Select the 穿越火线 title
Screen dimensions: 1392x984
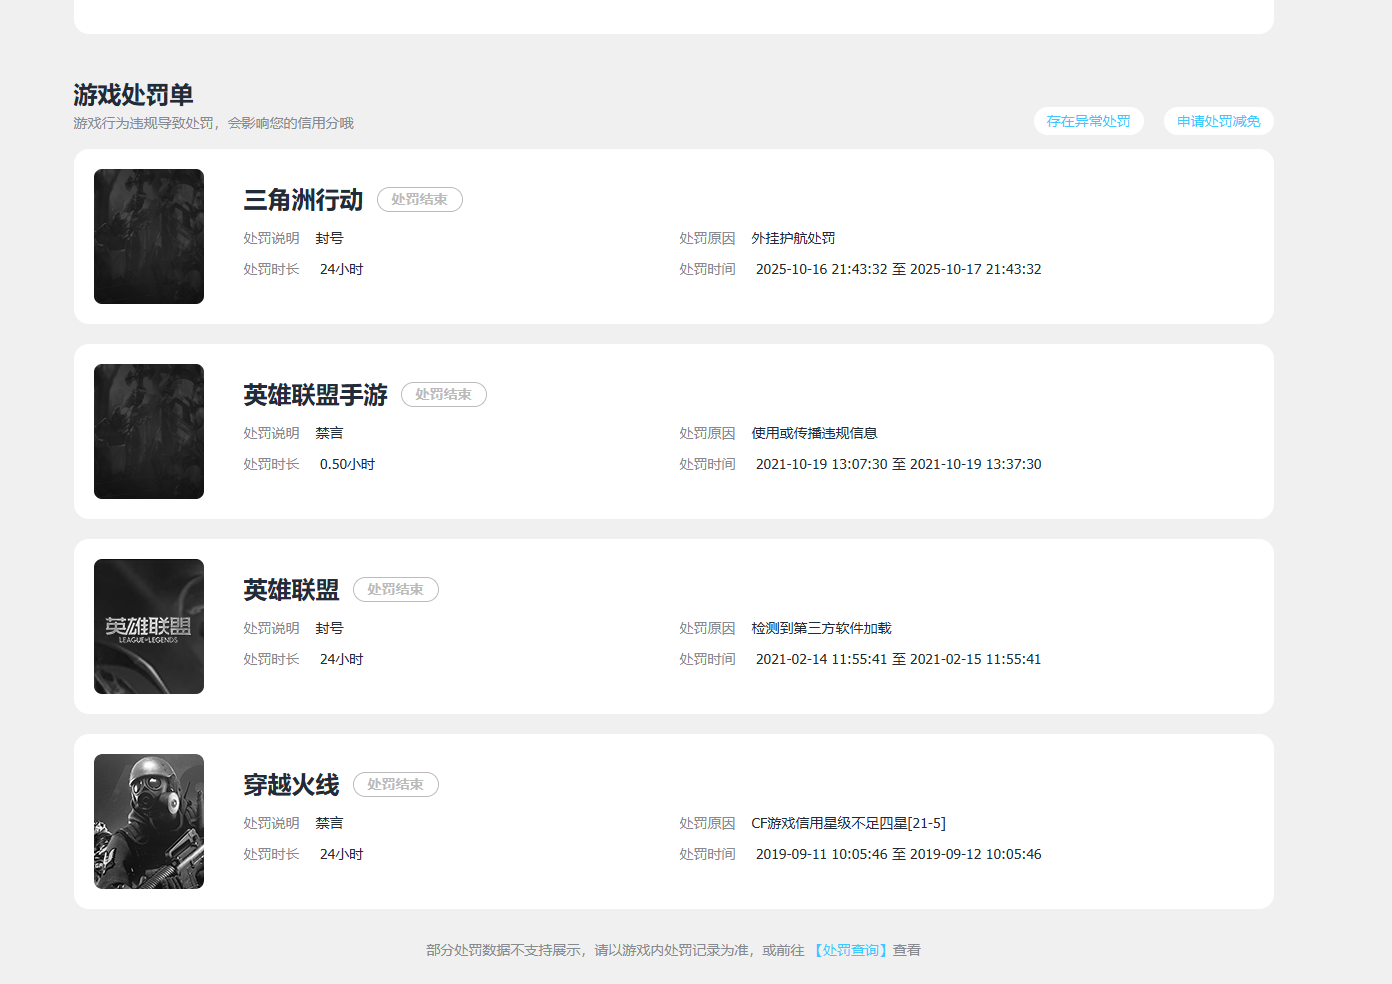pyautogui.click(x=291, y=785)
